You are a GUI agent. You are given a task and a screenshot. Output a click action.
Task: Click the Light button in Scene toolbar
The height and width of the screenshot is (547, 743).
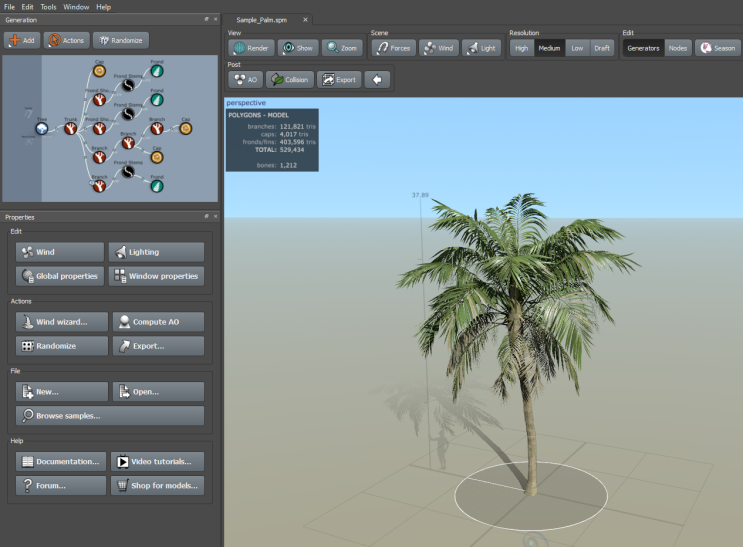pyautogui.click(x=481, y=48)
